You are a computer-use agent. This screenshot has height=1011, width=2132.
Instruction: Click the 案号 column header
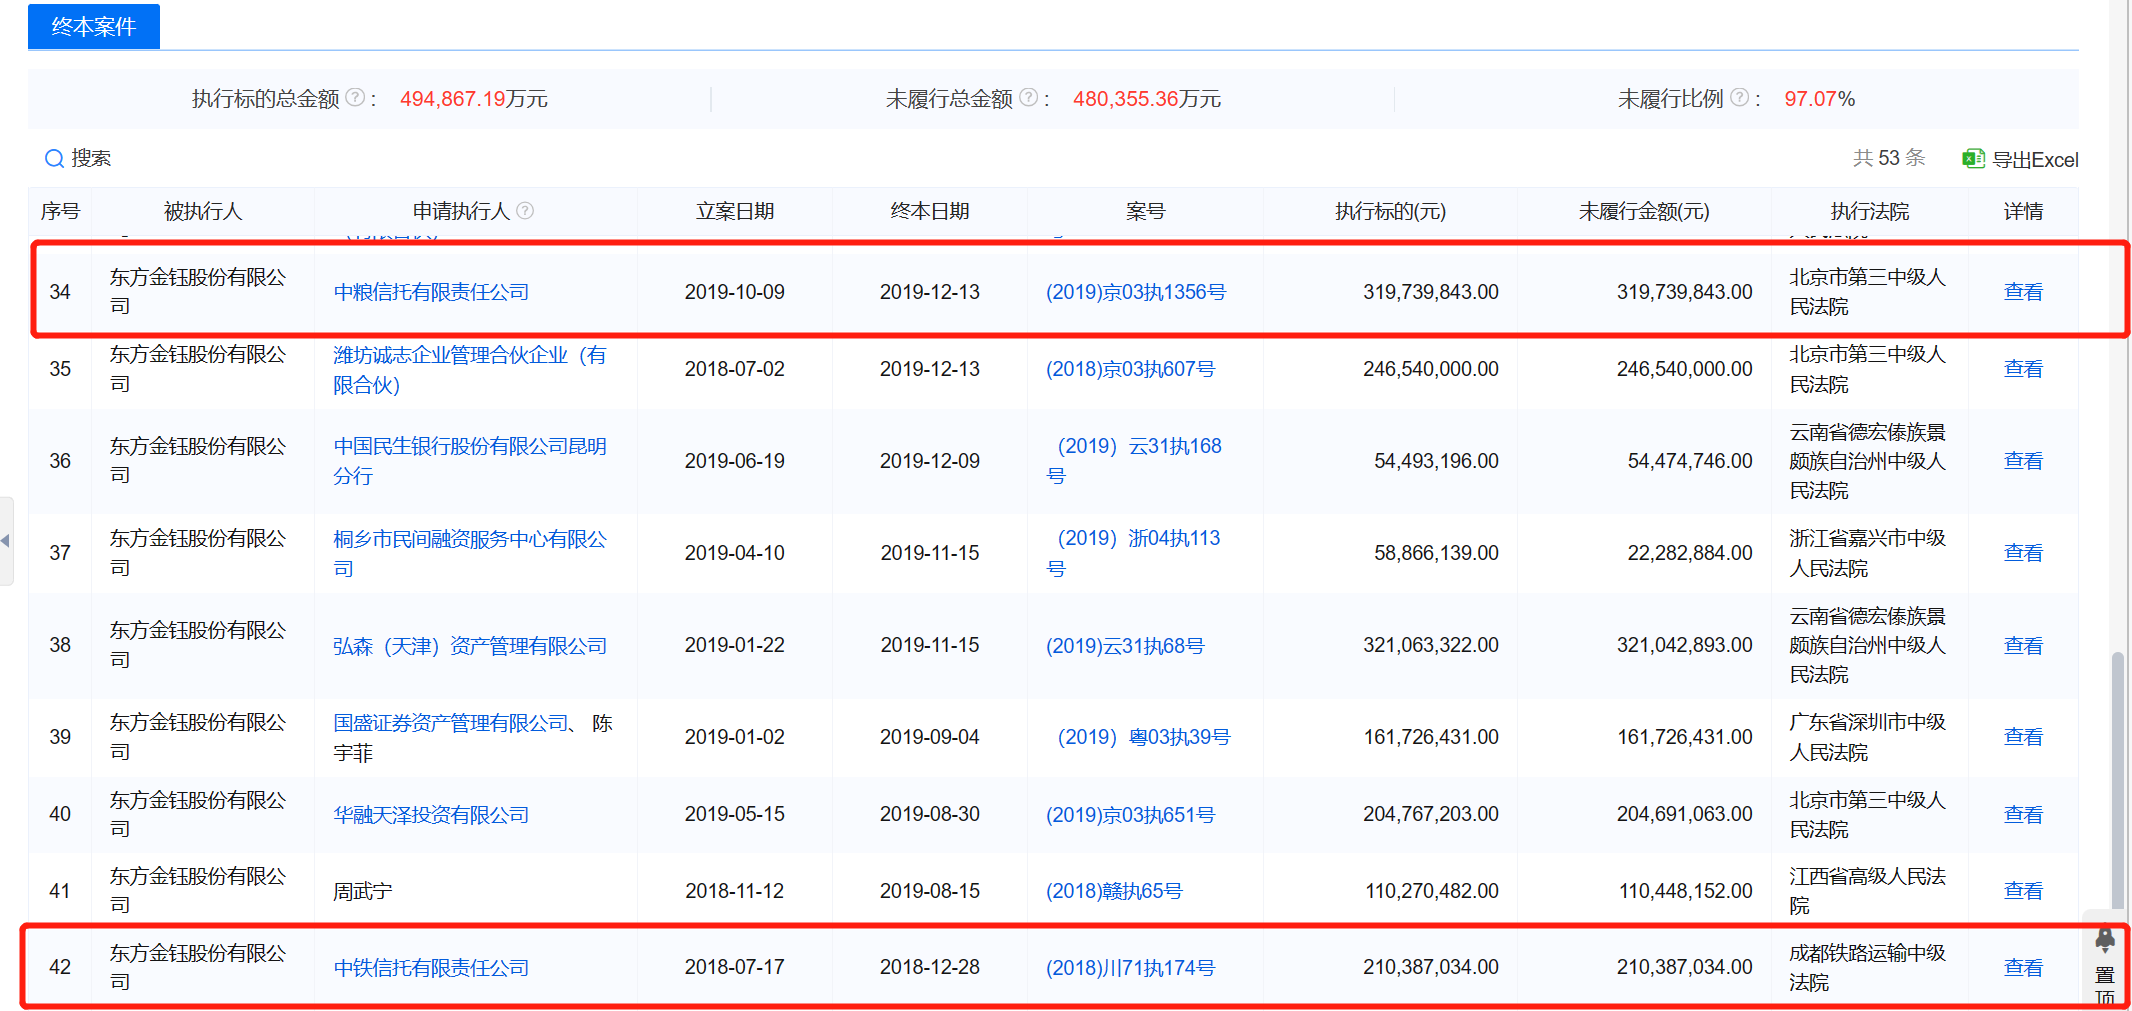(1145, 211)
